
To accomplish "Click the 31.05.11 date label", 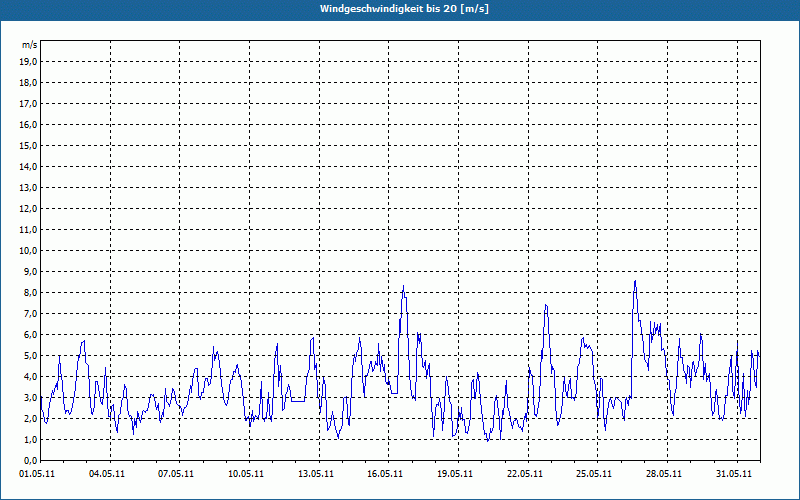I will 734,473.
